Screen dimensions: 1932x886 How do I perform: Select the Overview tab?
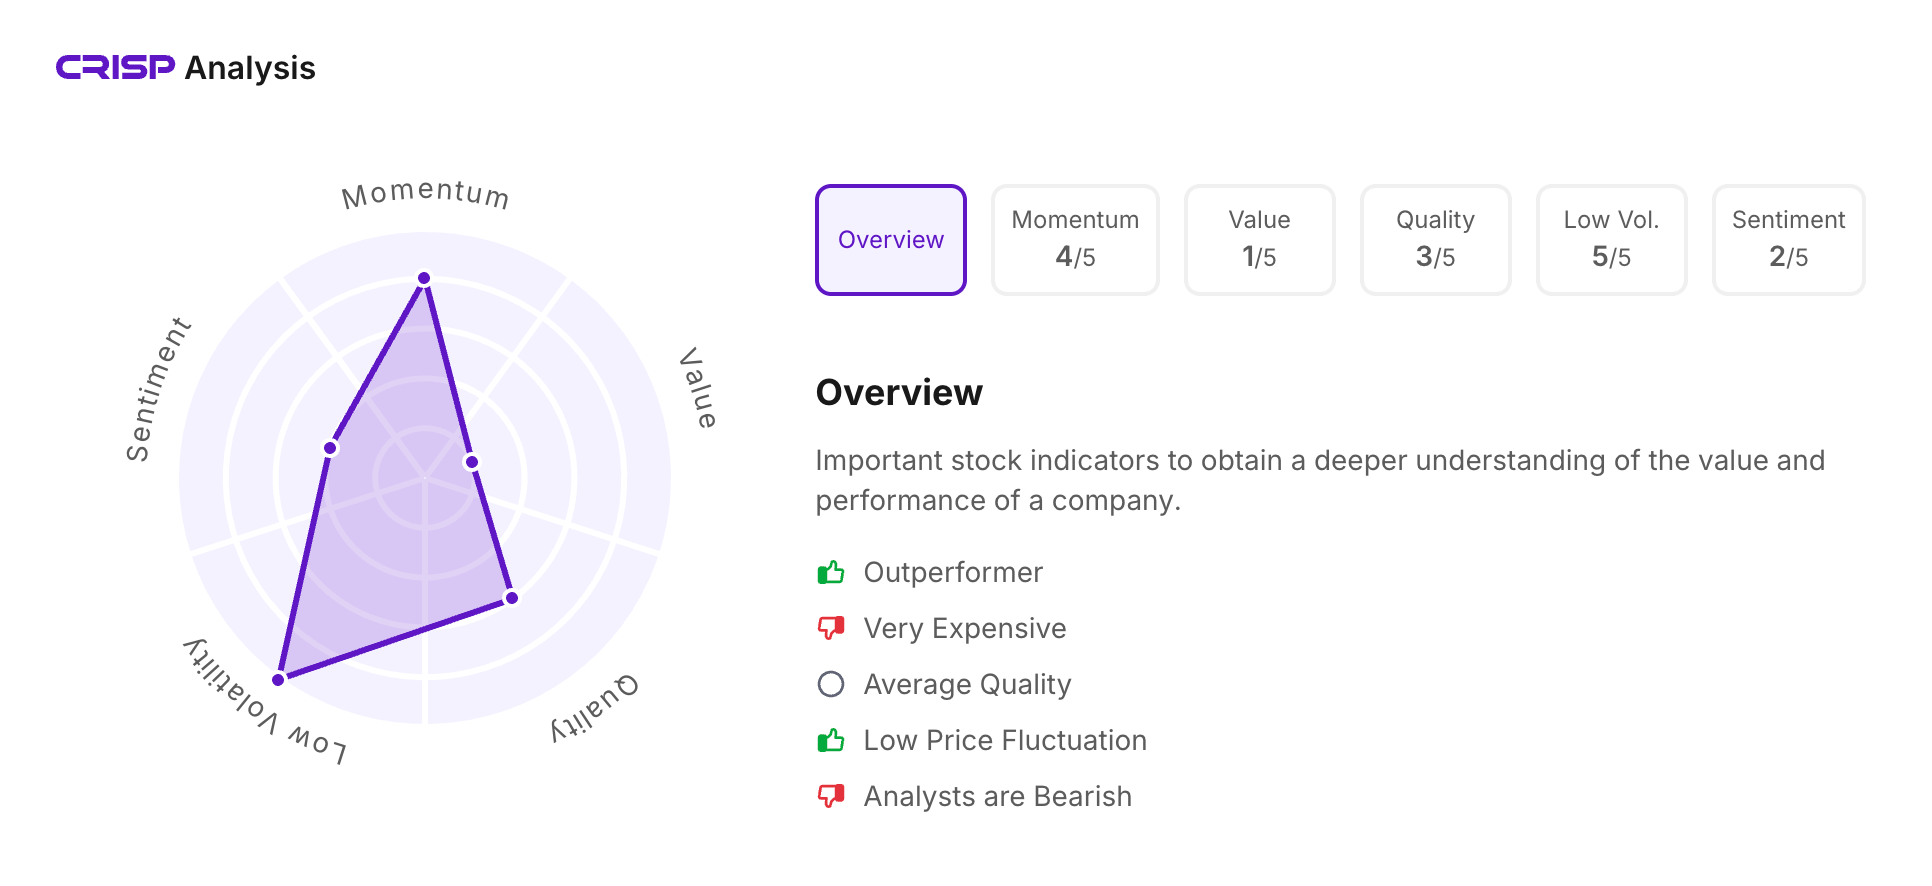[x=890, y=240]
